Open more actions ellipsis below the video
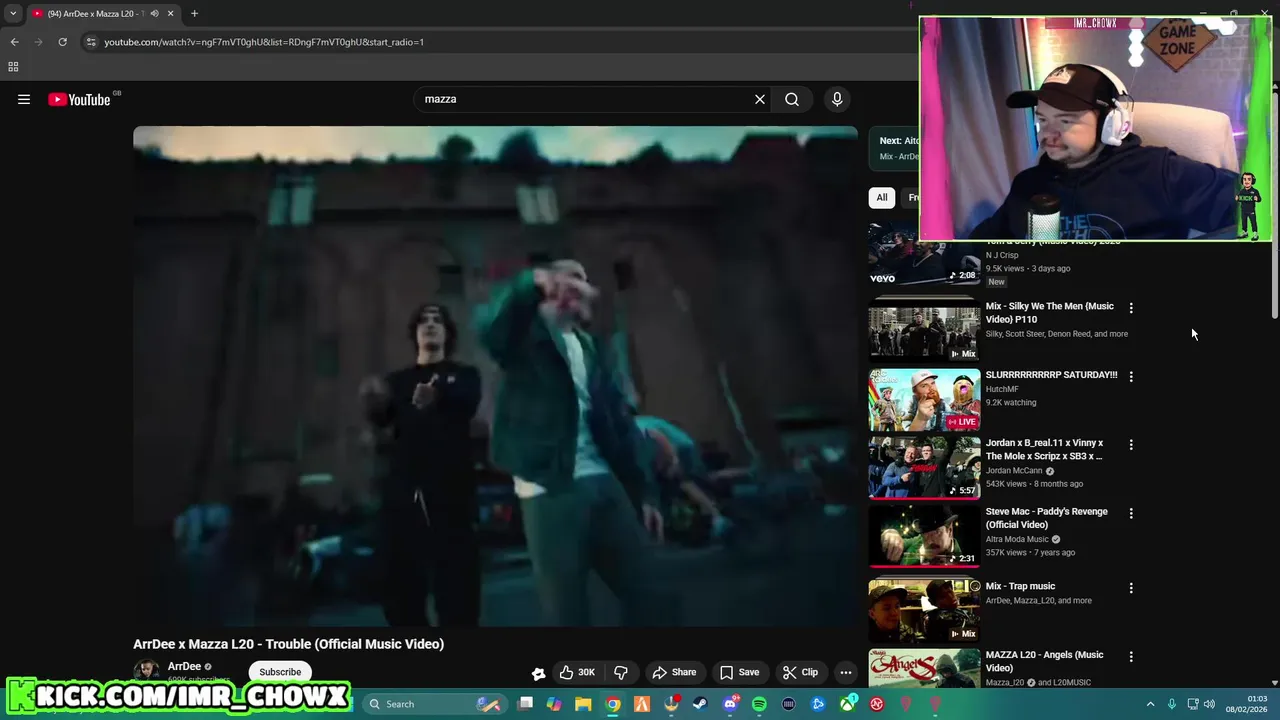 pos(846,672)
